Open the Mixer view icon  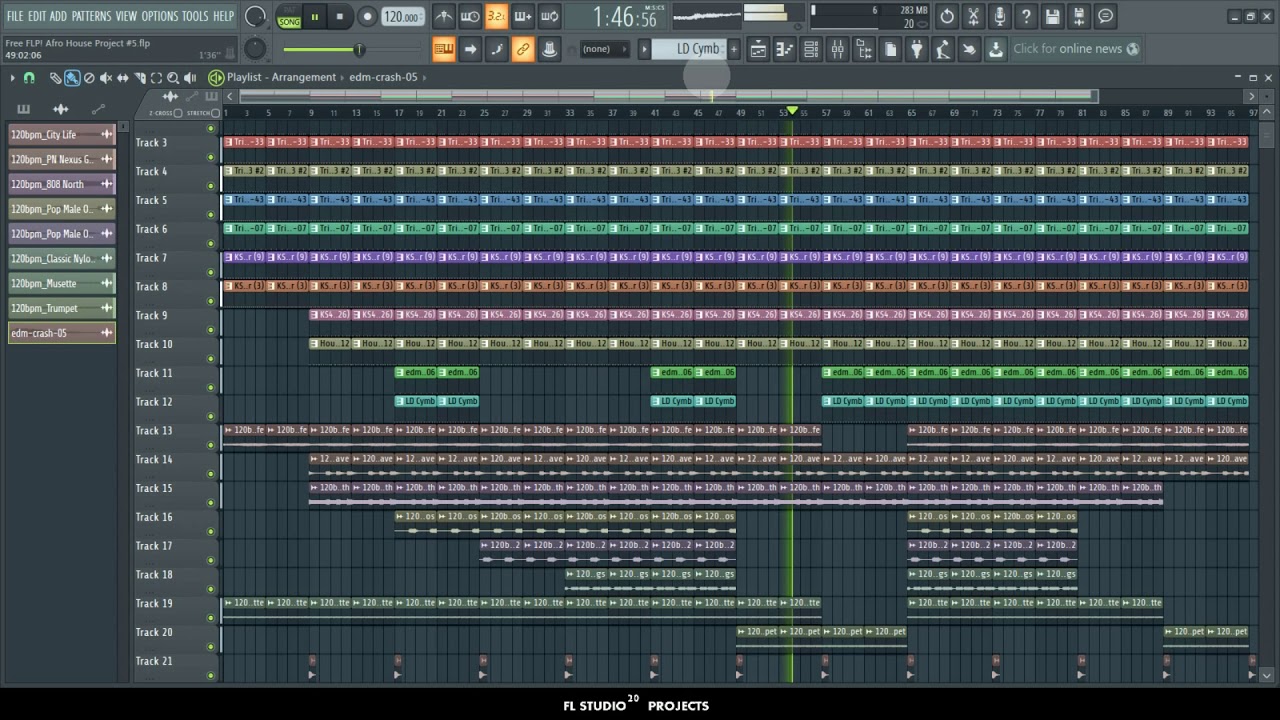pos(838,49)
